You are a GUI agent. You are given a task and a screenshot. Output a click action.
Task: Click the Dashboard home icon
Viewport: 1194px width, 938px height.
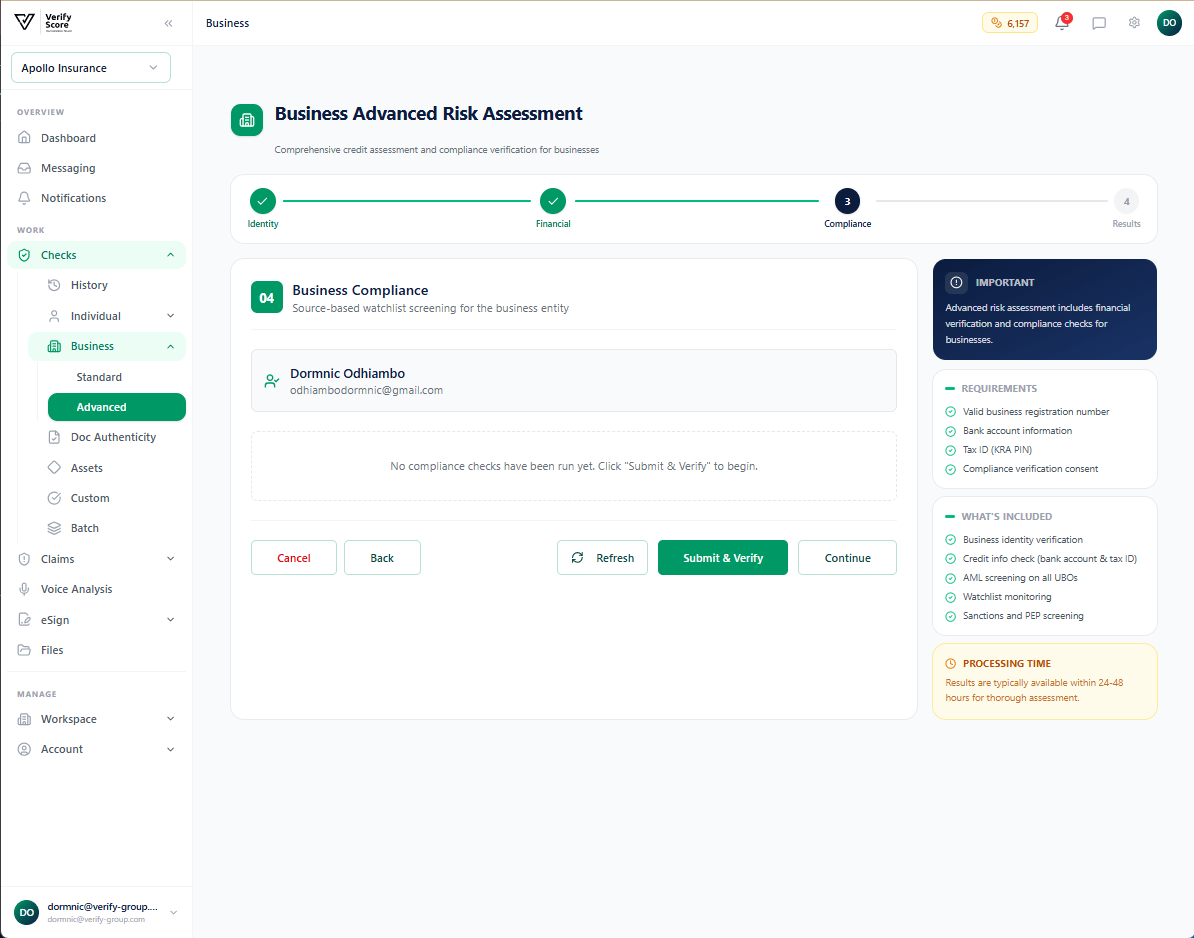pyautogui.click(x=24, y=138)
